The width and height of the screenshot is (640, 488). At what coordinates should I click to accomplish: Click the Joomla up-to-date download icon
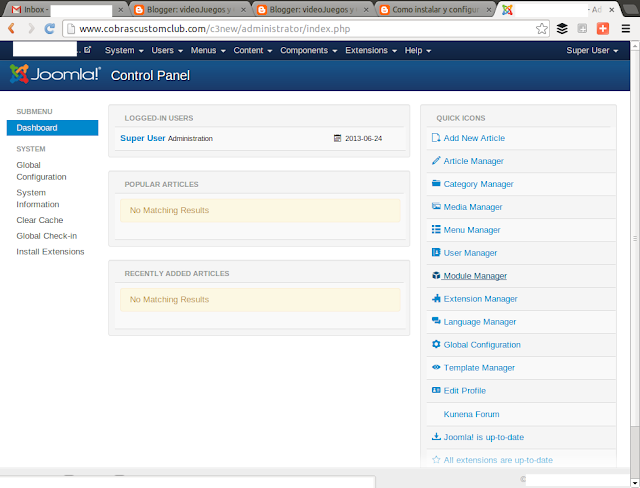tap(436, 437)
